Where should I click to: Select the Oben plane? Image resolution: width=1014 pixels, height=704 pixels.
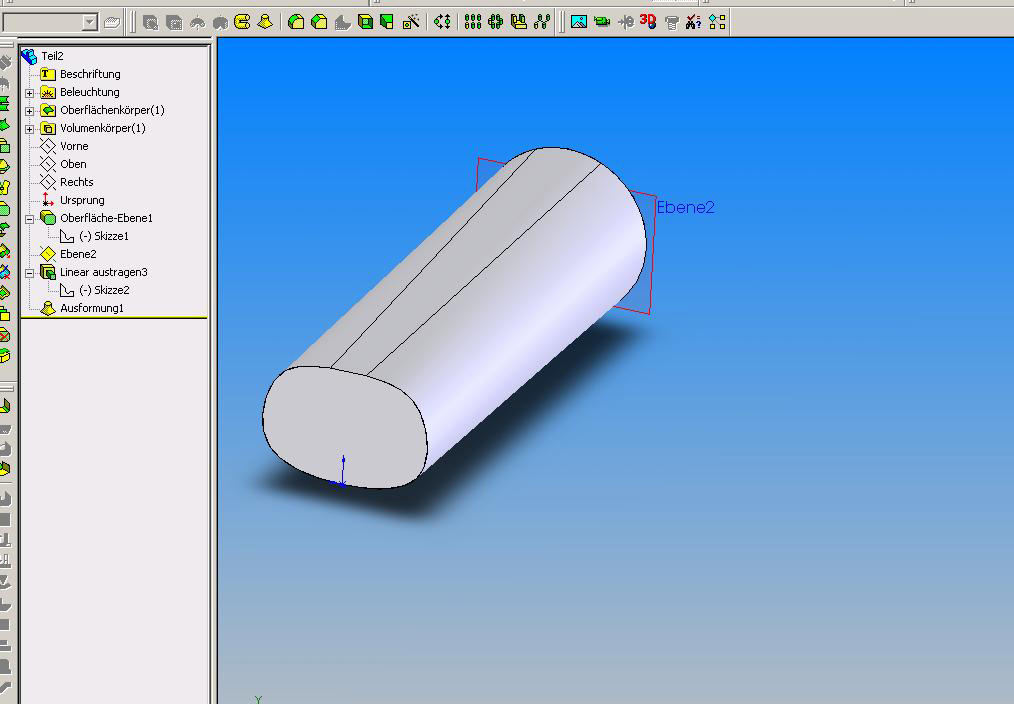pyautogui.click(x=72, y=164)
